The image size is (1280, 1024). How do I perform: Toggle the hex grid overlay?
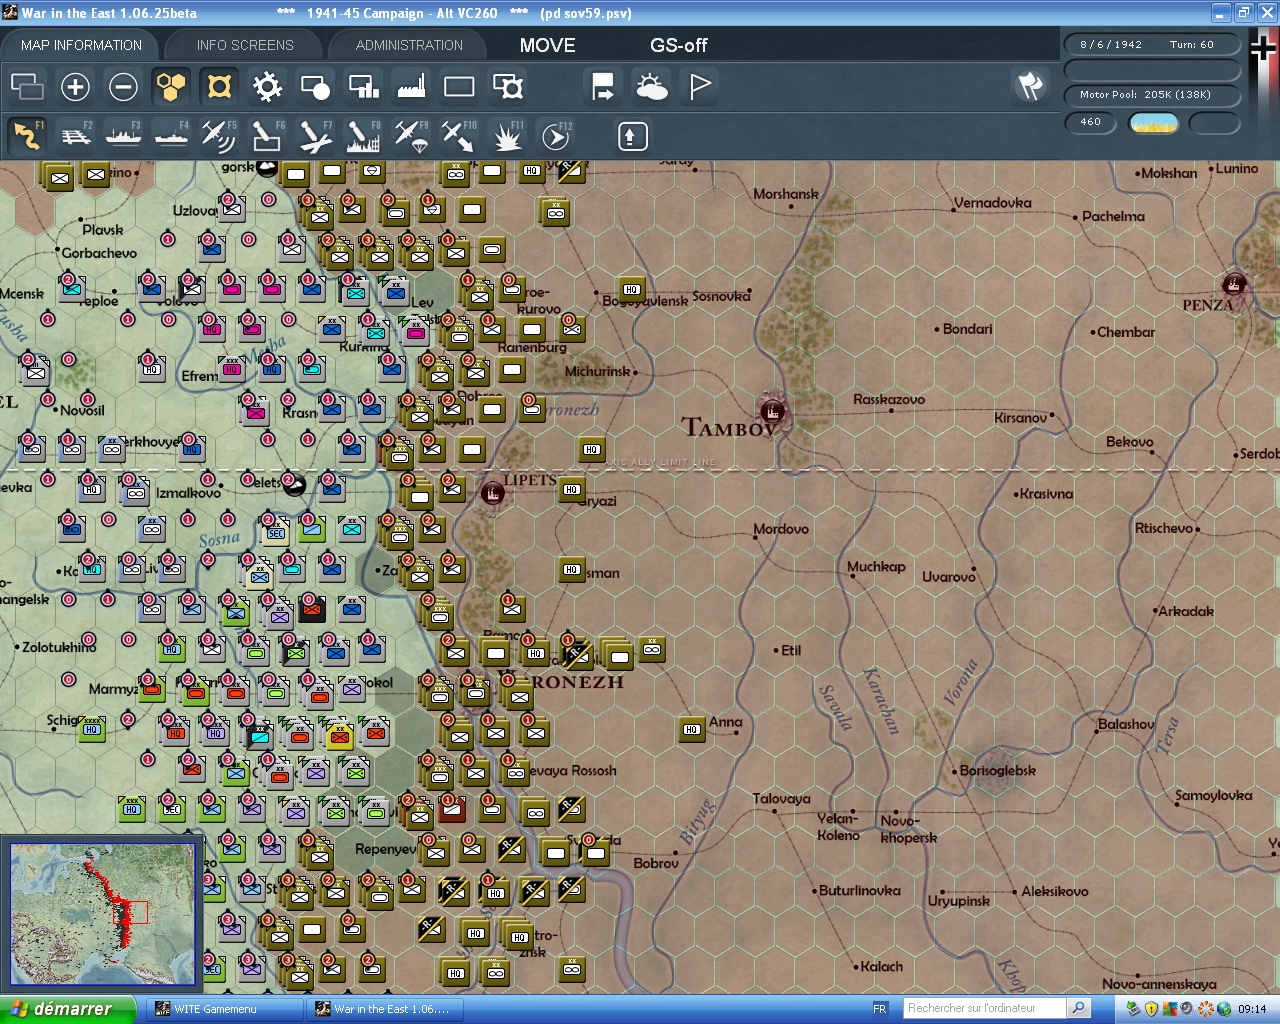pyautogui.click(x=171, y=87)
